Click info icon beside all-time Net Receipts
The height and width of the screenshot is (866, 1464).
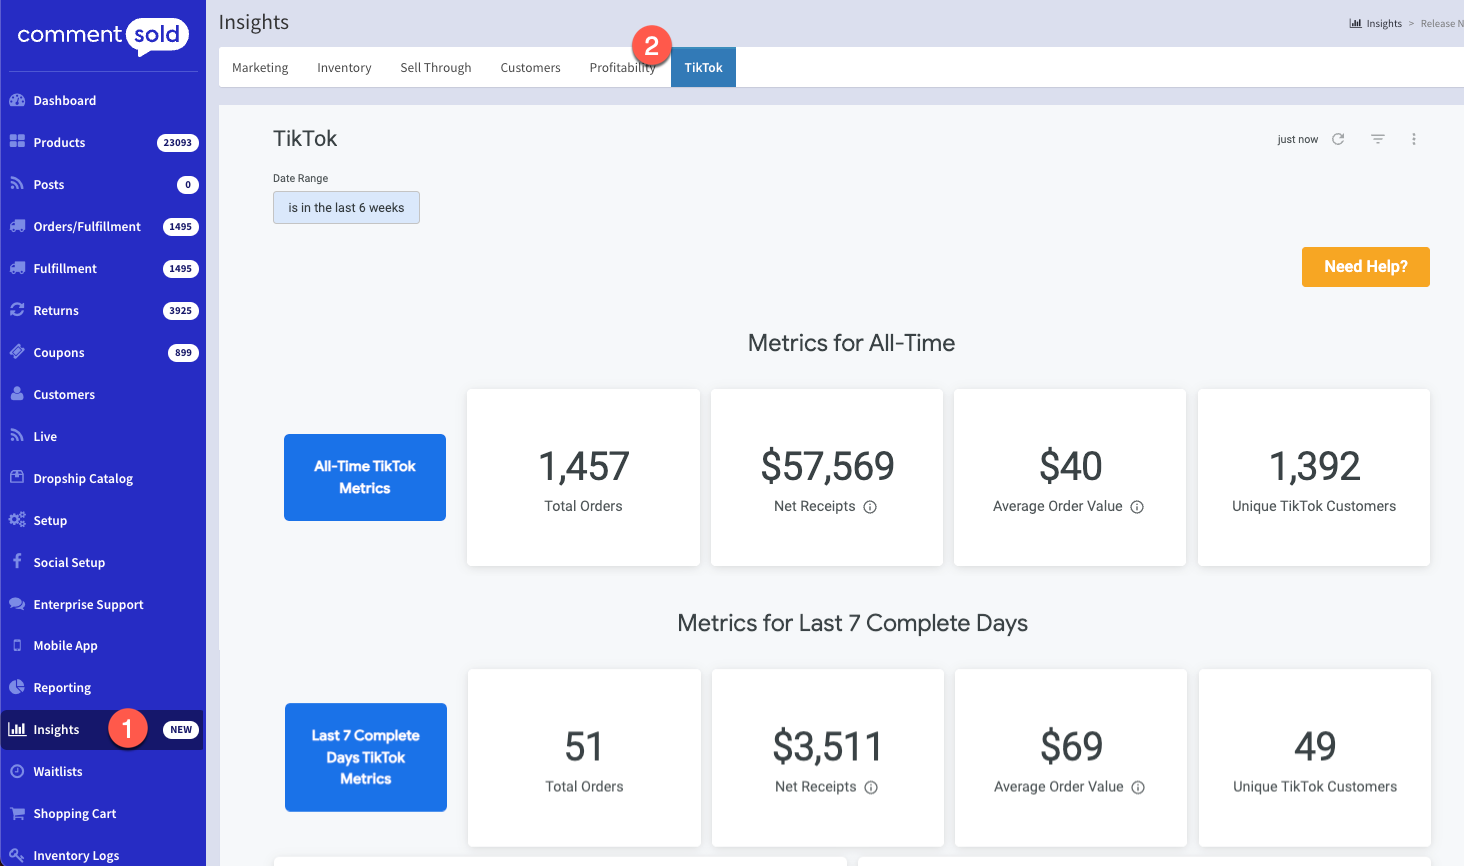(870, 507)
